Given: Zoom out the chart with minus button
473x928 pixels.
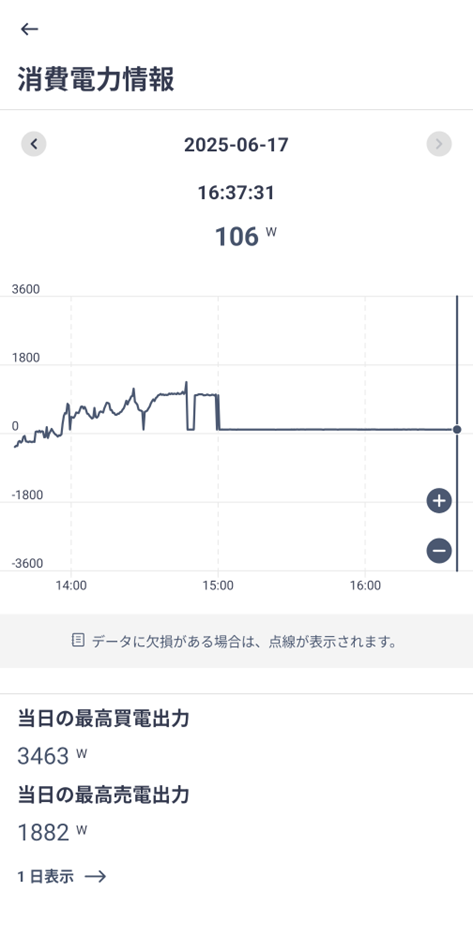Looking at the screenshot, I should (x=439, y=550).
